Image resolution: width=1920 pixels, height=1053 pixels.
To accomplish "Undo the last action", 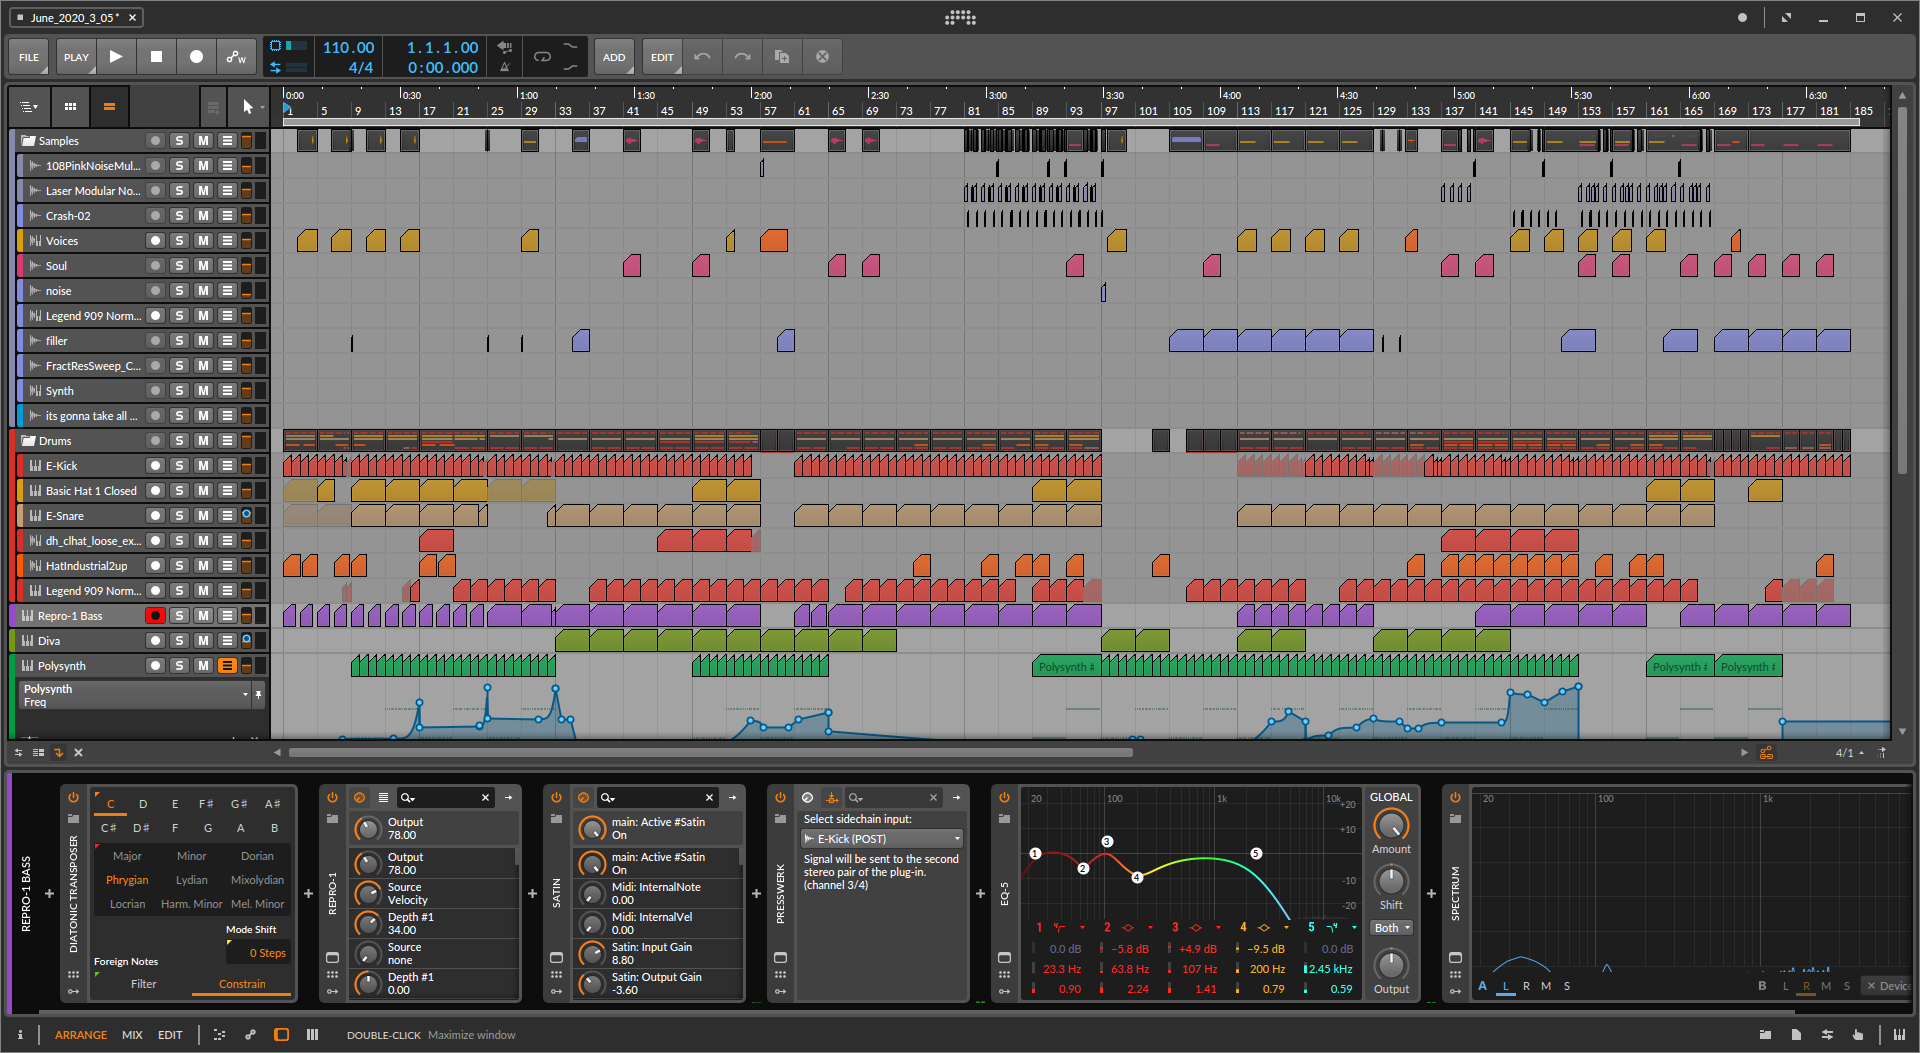I will click(702, 57).
